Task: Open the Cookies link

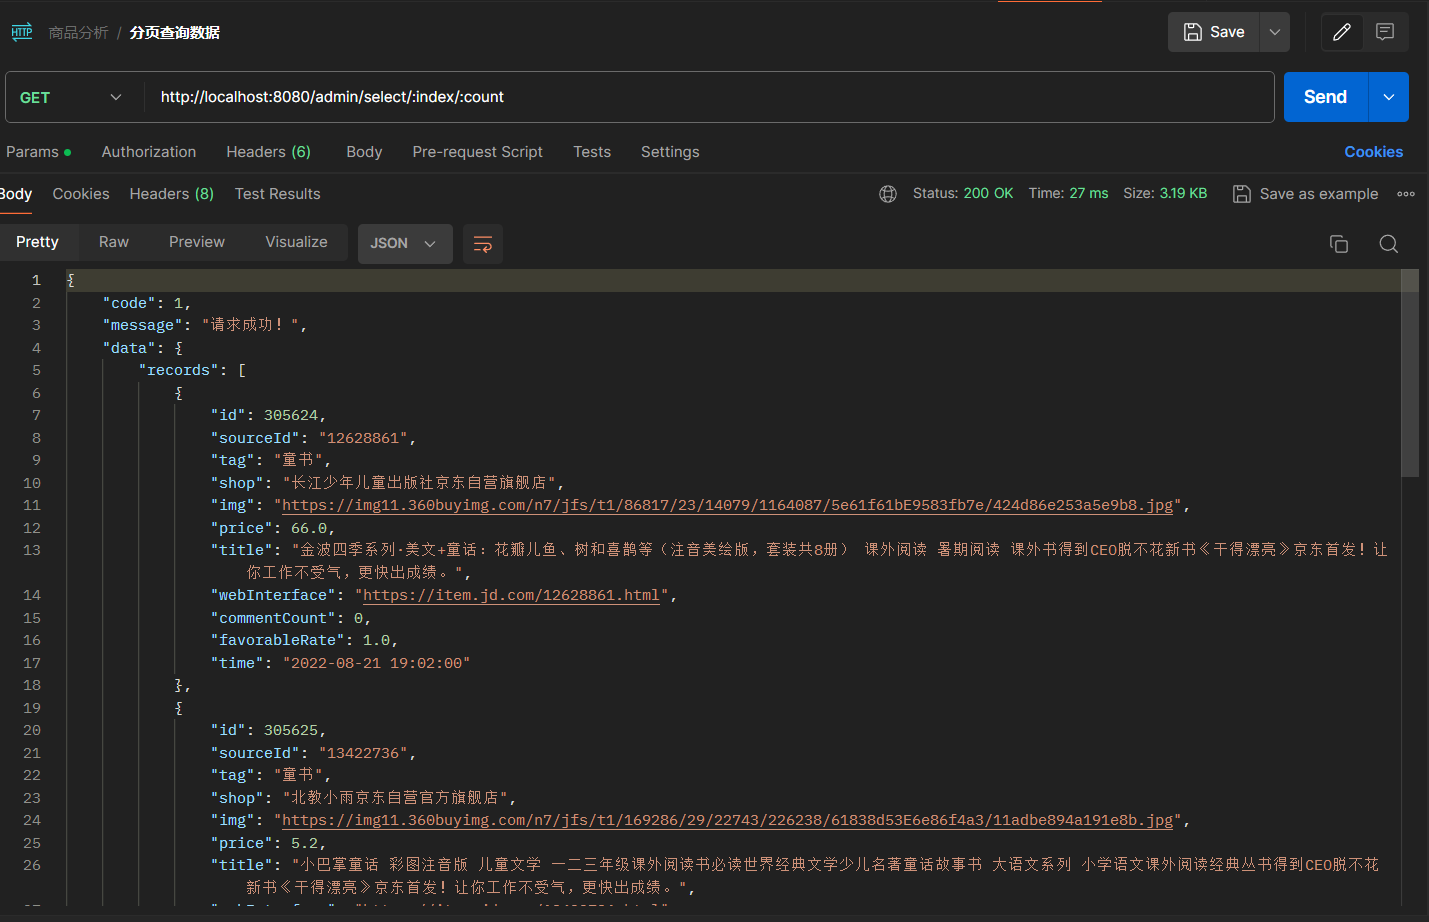Action: (1373, 152)
